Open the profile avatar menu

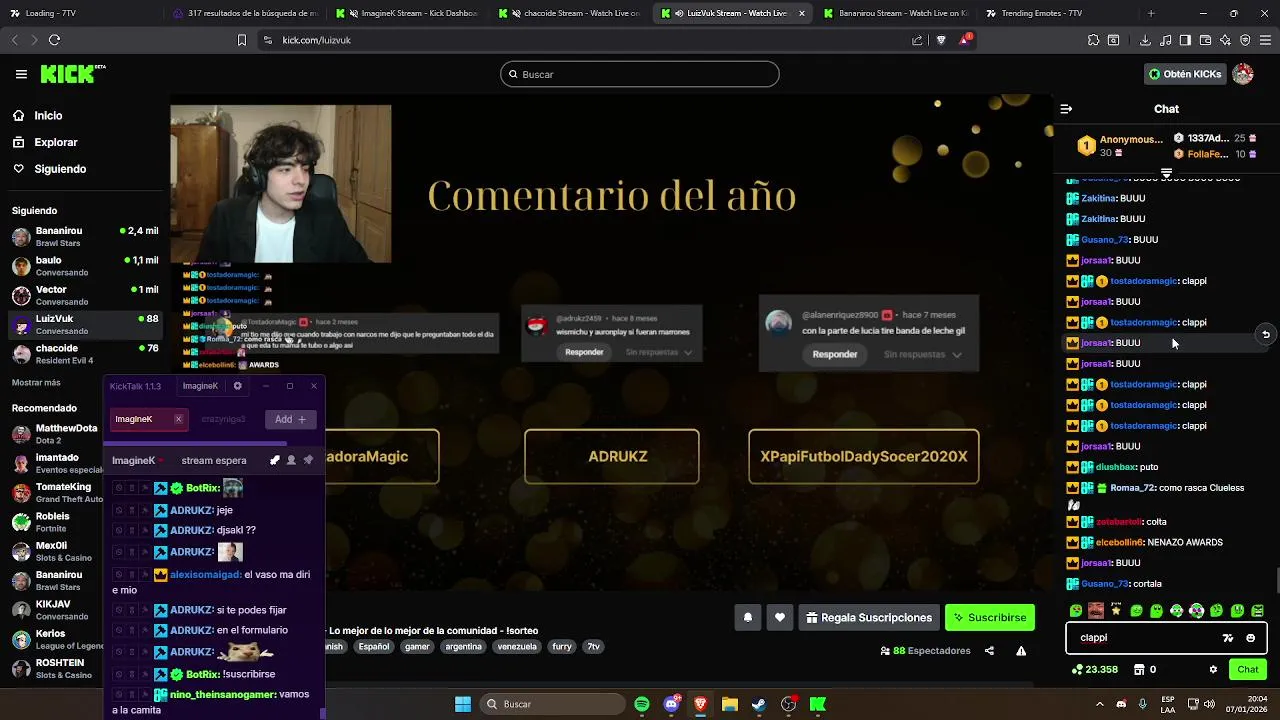point(1243,74)
